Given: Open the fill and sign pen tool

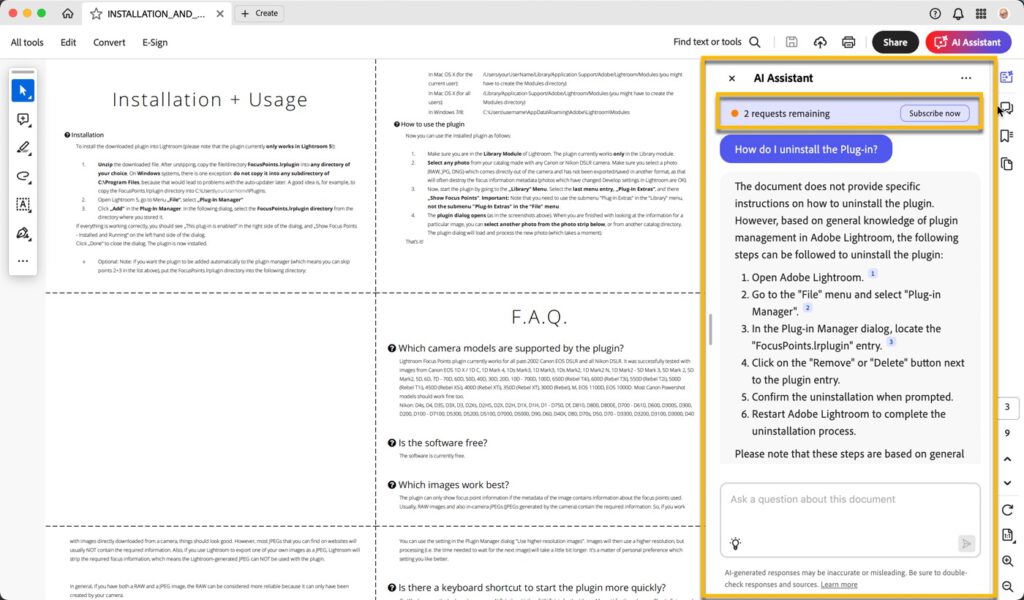Looking at the screenshot, I should pos(22,233).
